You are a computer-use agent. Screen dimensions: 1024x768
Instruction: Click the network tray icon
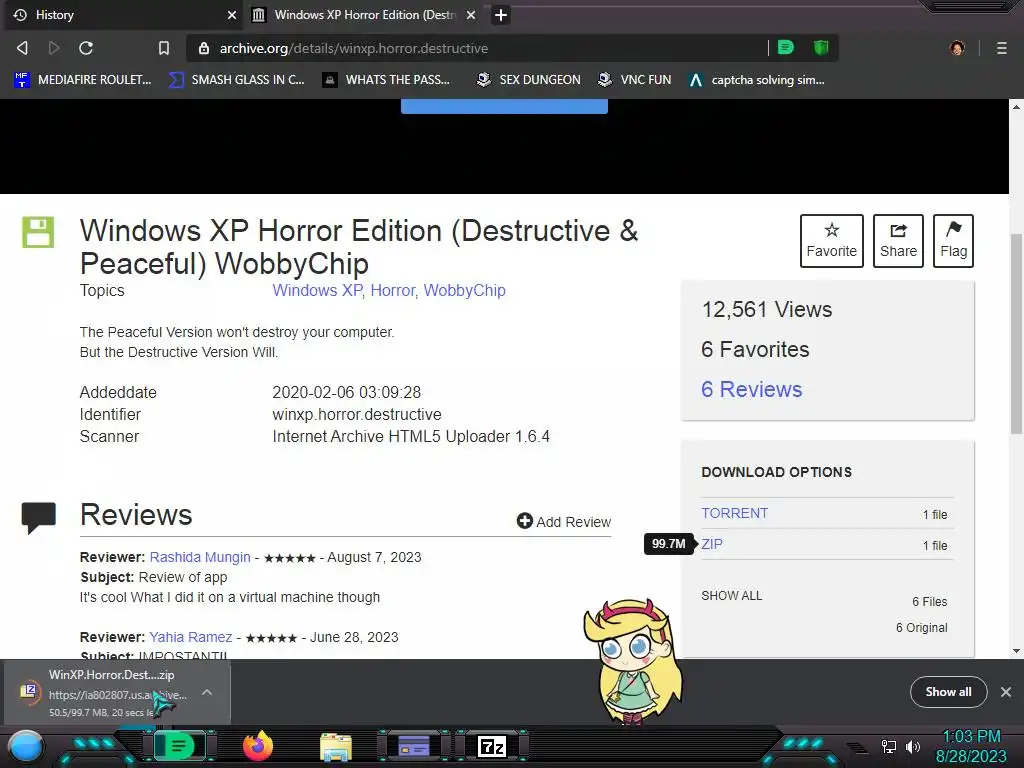pos(888,746)
